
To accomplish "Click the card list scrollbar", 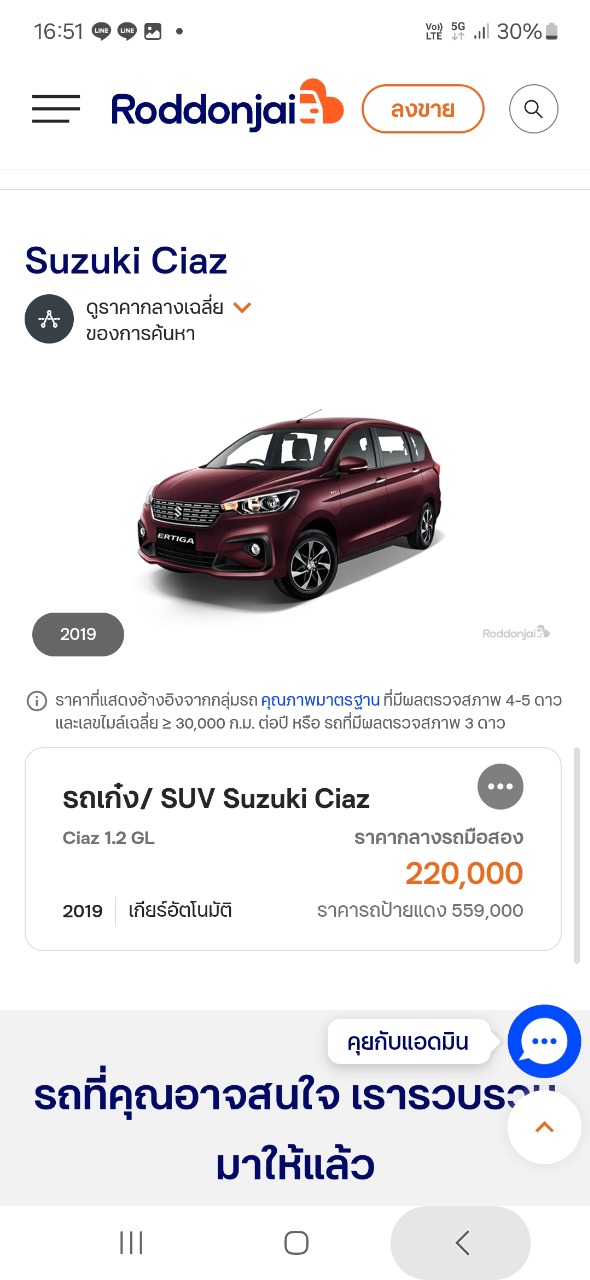I will click(x=577, y=855).
